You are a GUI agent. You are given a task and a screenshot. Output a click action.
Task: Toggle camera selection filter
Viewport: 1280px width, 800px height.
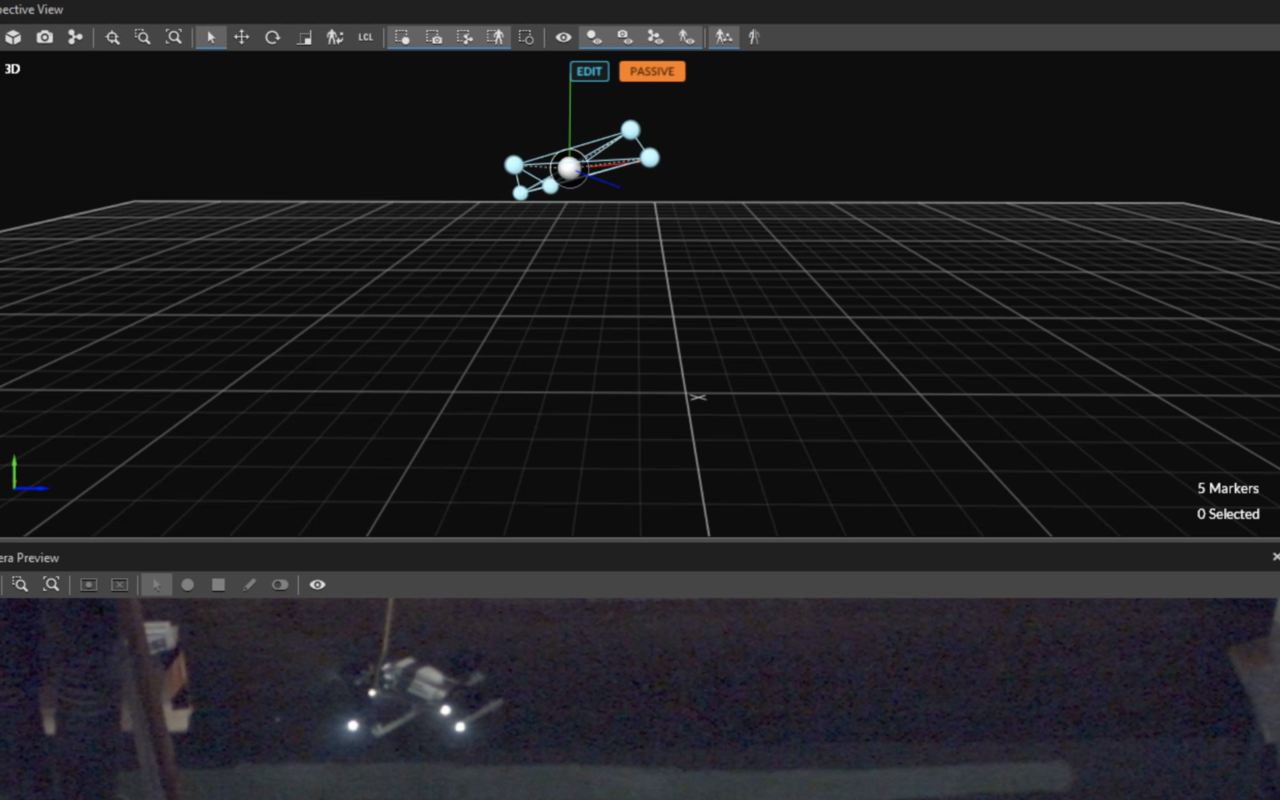(x=434, y=37)
